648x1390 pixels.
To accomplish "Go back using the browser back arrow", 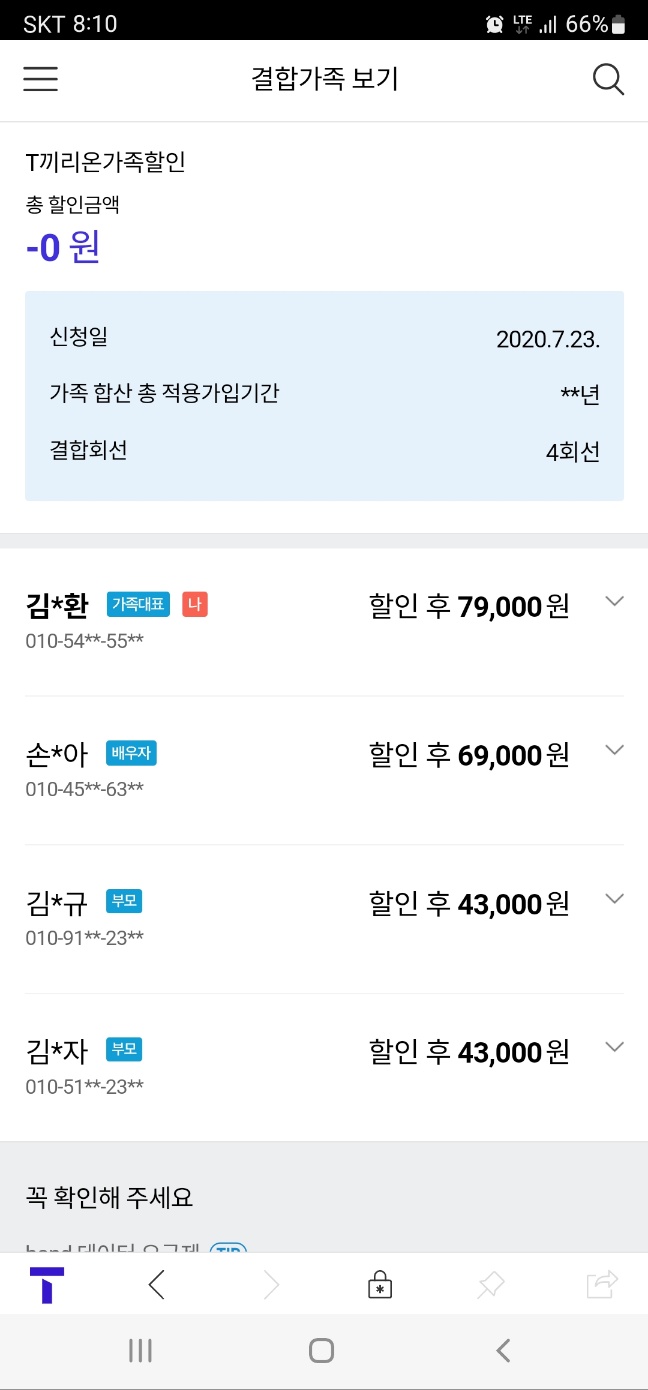I will point(156,1285).
